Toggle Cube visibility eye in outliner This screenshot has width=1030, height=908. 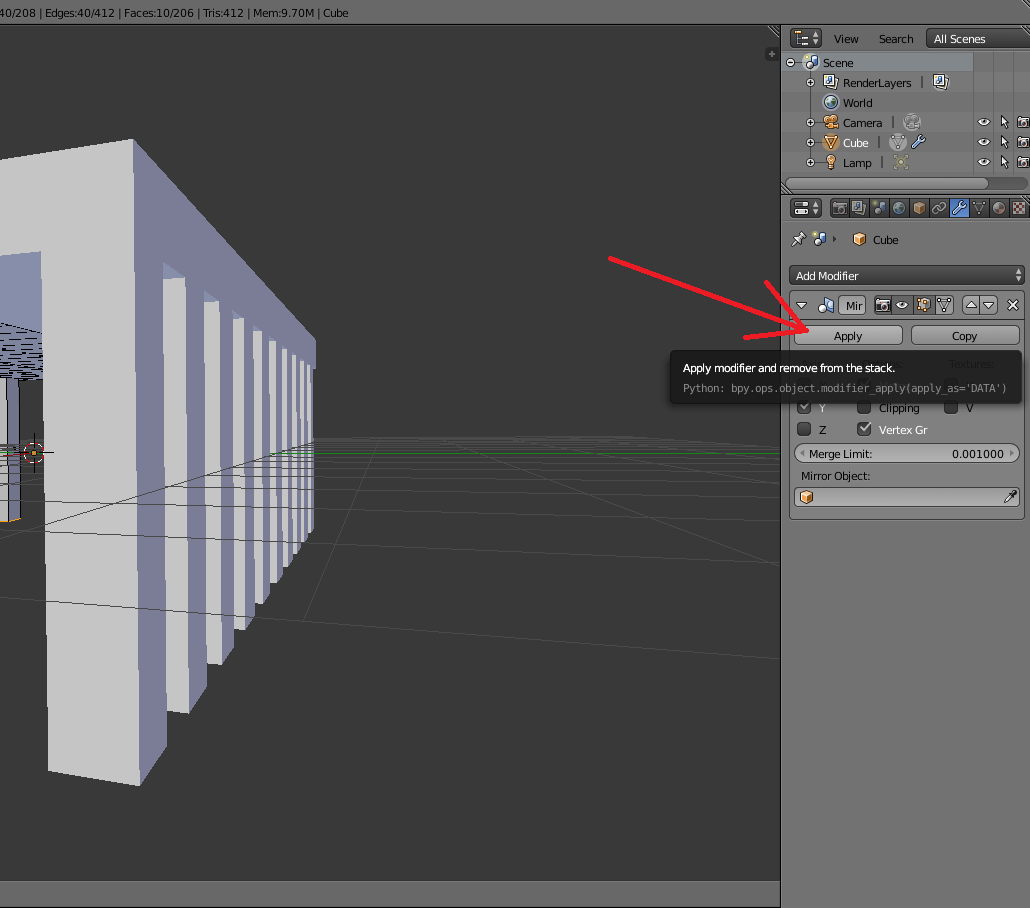coord(983,142)
